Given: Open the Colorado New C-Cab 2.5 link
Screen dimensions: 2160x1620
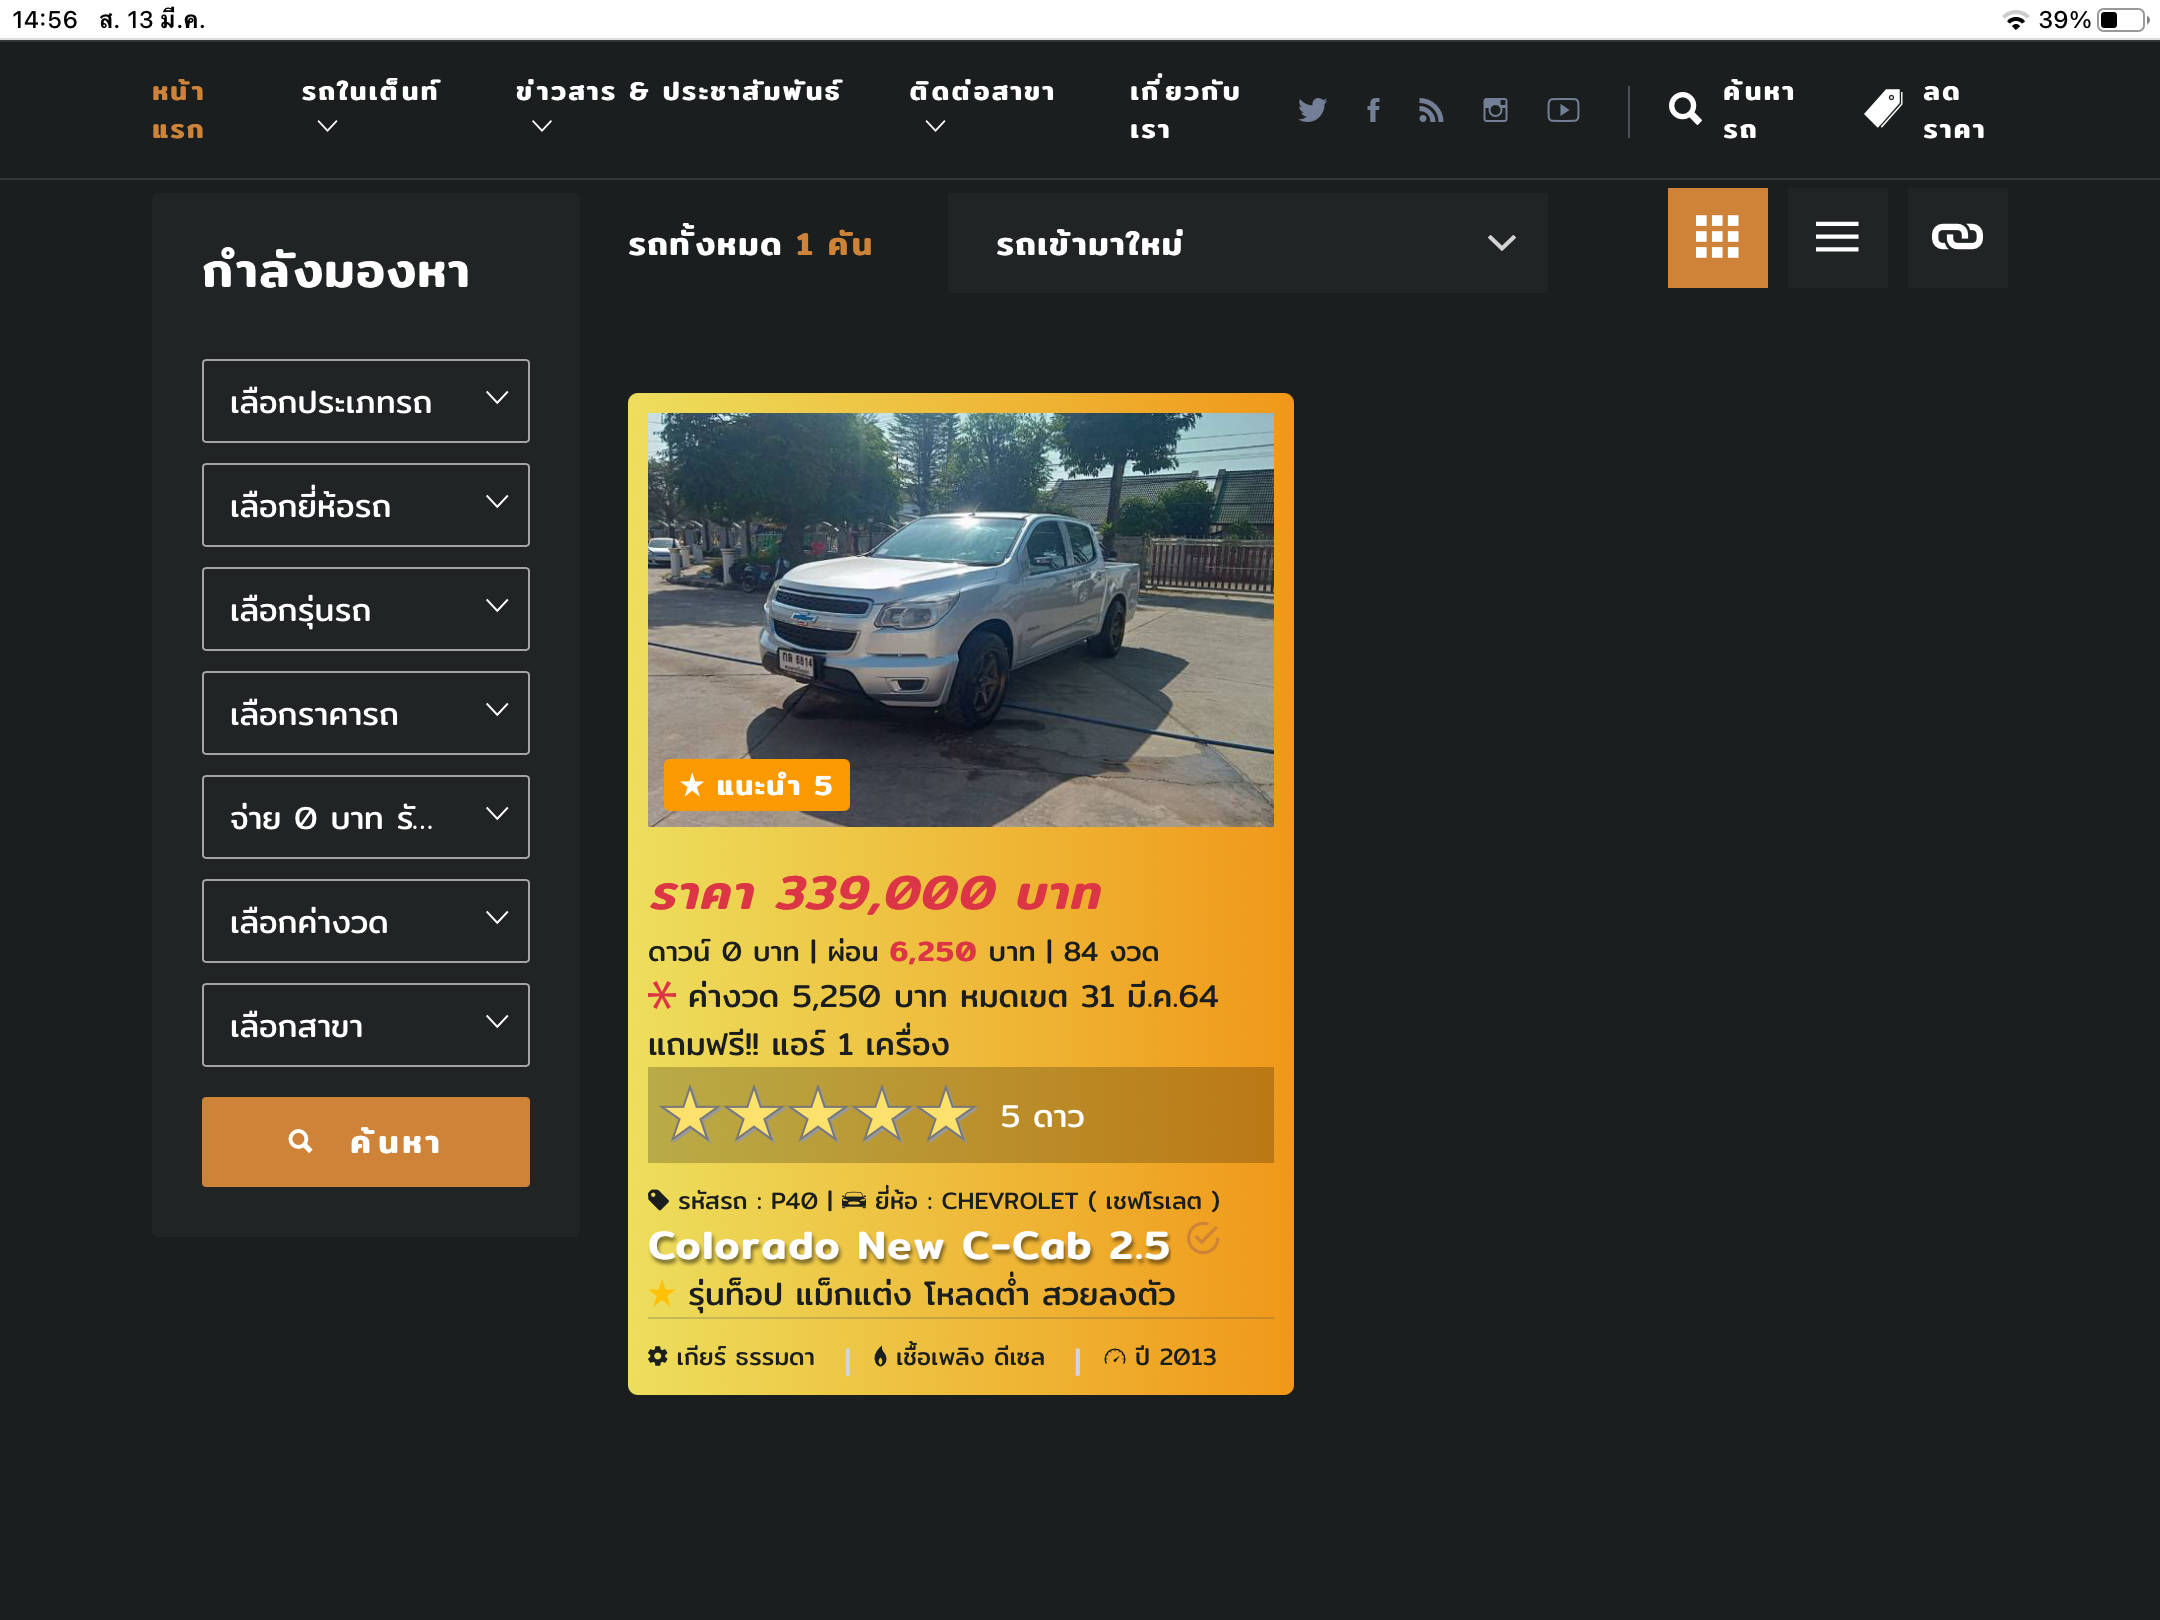Looking at the screenshot, I should [x=908, y=1246].
